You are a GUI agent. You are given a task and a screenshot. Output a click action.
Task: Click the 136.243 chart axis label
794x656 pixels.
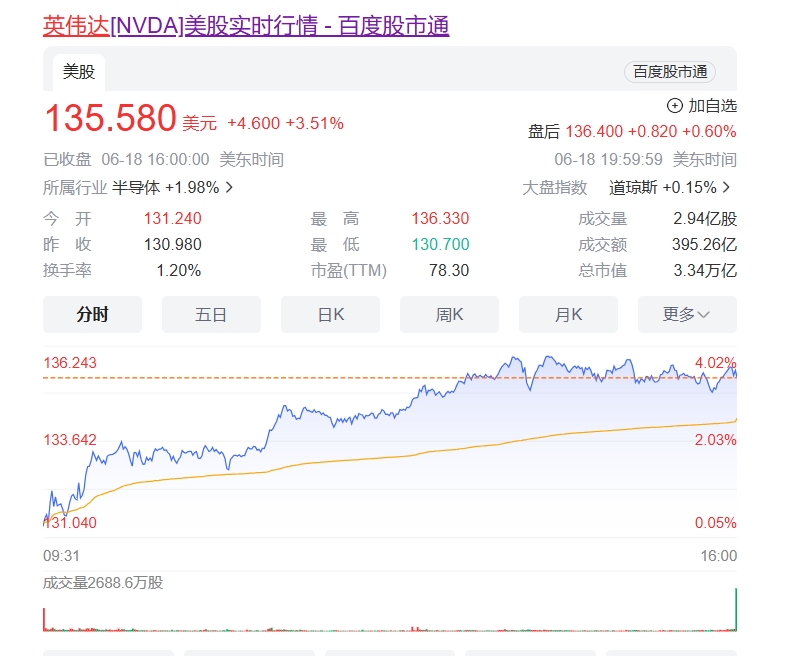coord(70,363)
